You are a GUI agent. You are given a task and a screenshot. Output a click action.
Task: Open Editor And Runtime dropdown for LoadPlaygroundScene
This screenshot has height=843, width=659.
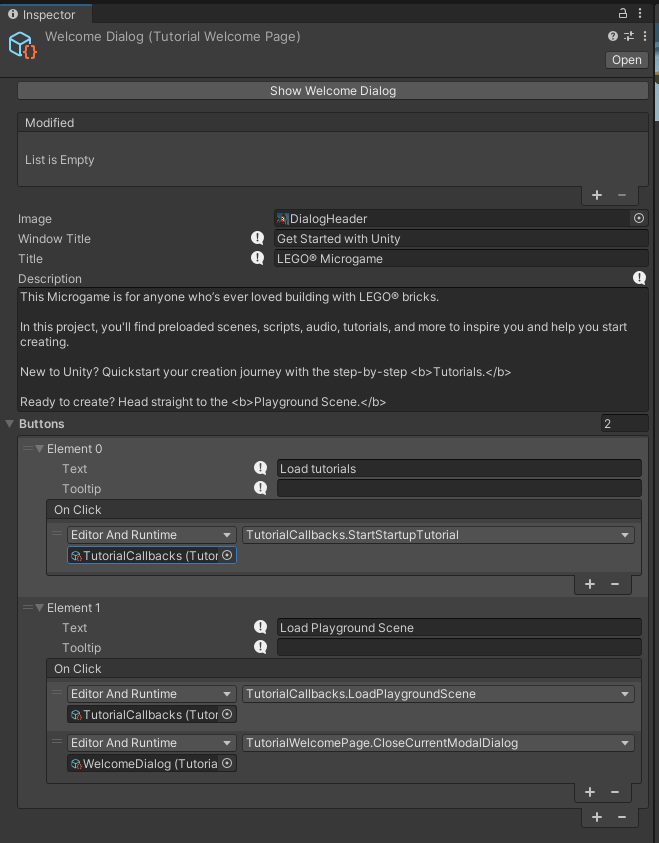[x=152, y=694]
